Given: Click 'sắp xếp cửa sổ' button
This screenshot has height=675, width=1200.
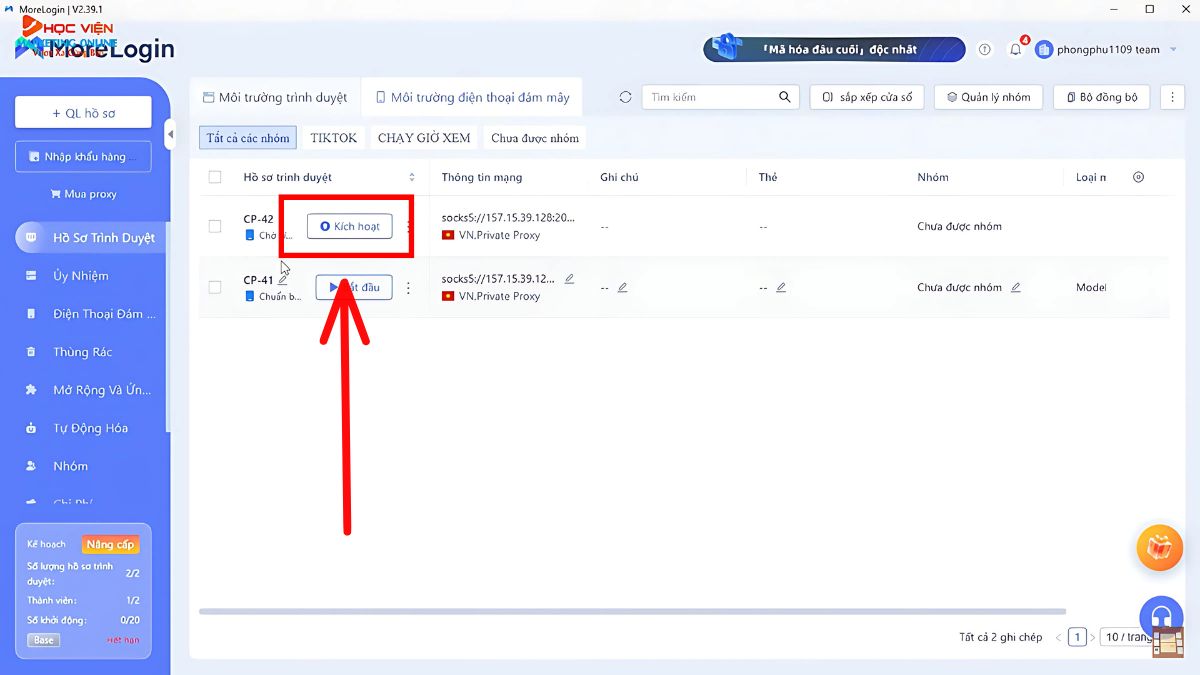Looking at the screenshot, I should 867,97.
